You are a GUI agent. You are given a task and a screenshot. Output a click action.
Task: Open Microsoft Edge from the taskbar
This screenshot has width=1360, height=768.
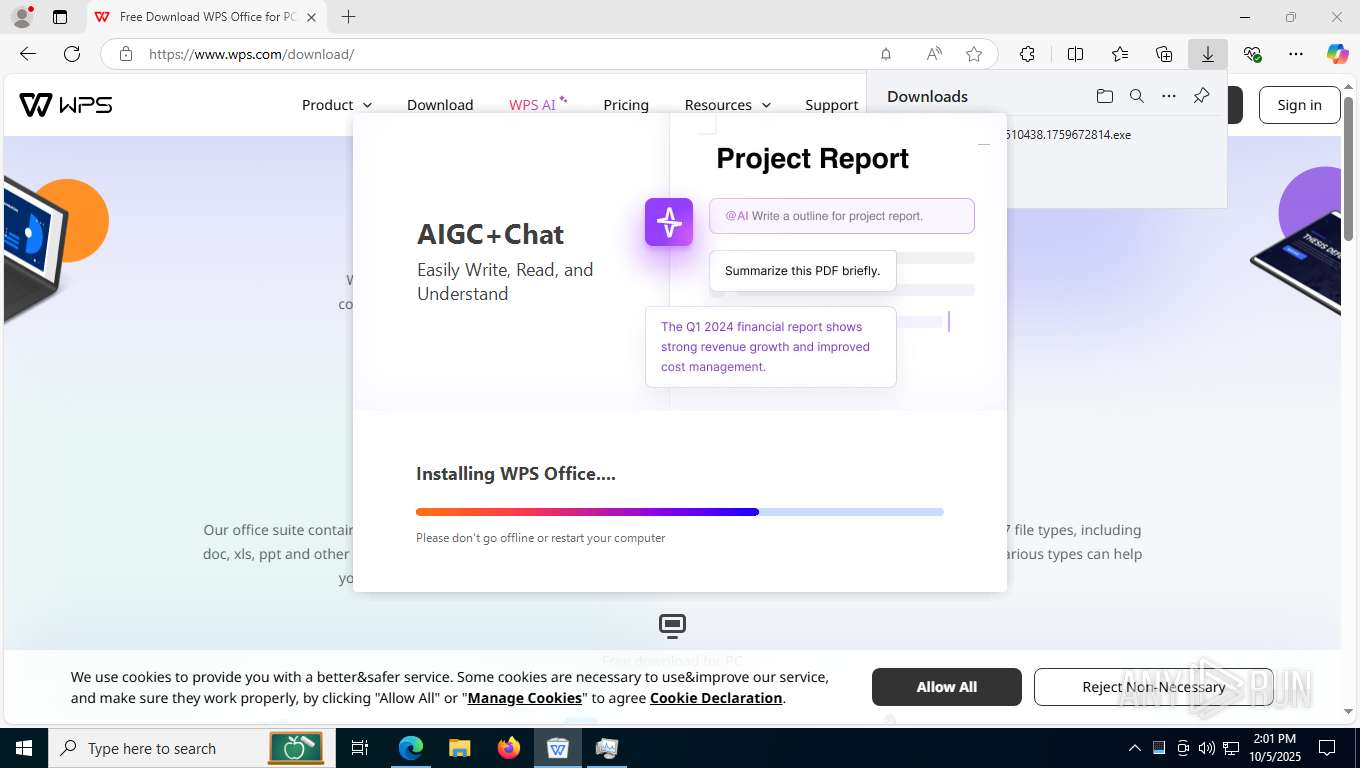(411, 748)
